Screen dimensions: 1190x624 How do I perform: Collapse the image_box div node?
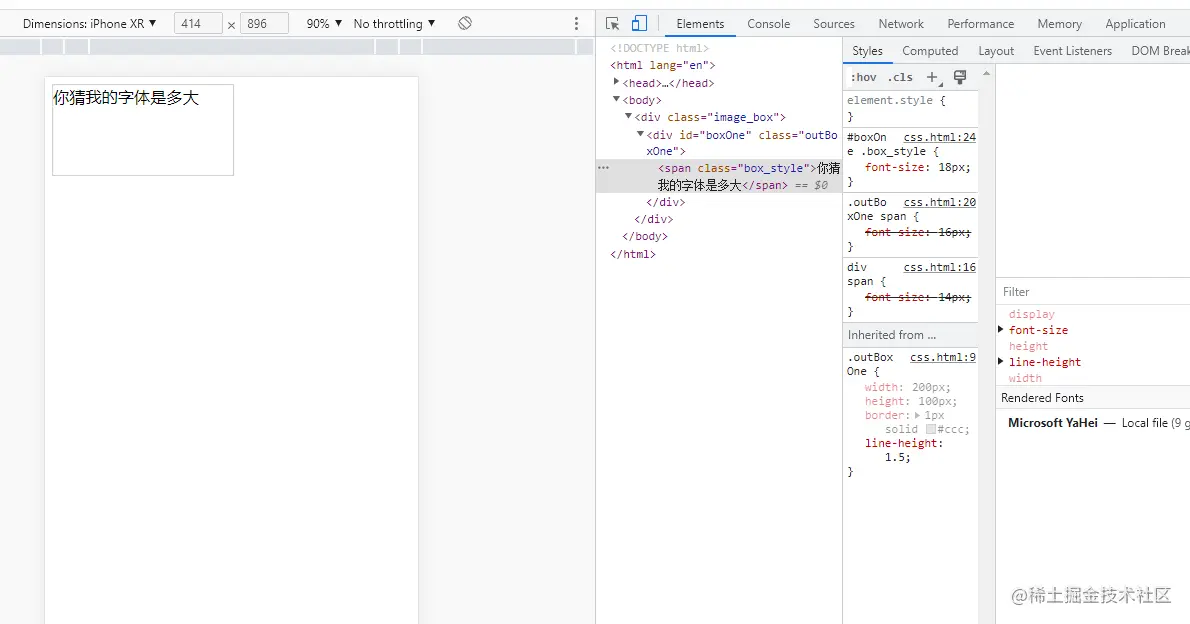(628, 116)
